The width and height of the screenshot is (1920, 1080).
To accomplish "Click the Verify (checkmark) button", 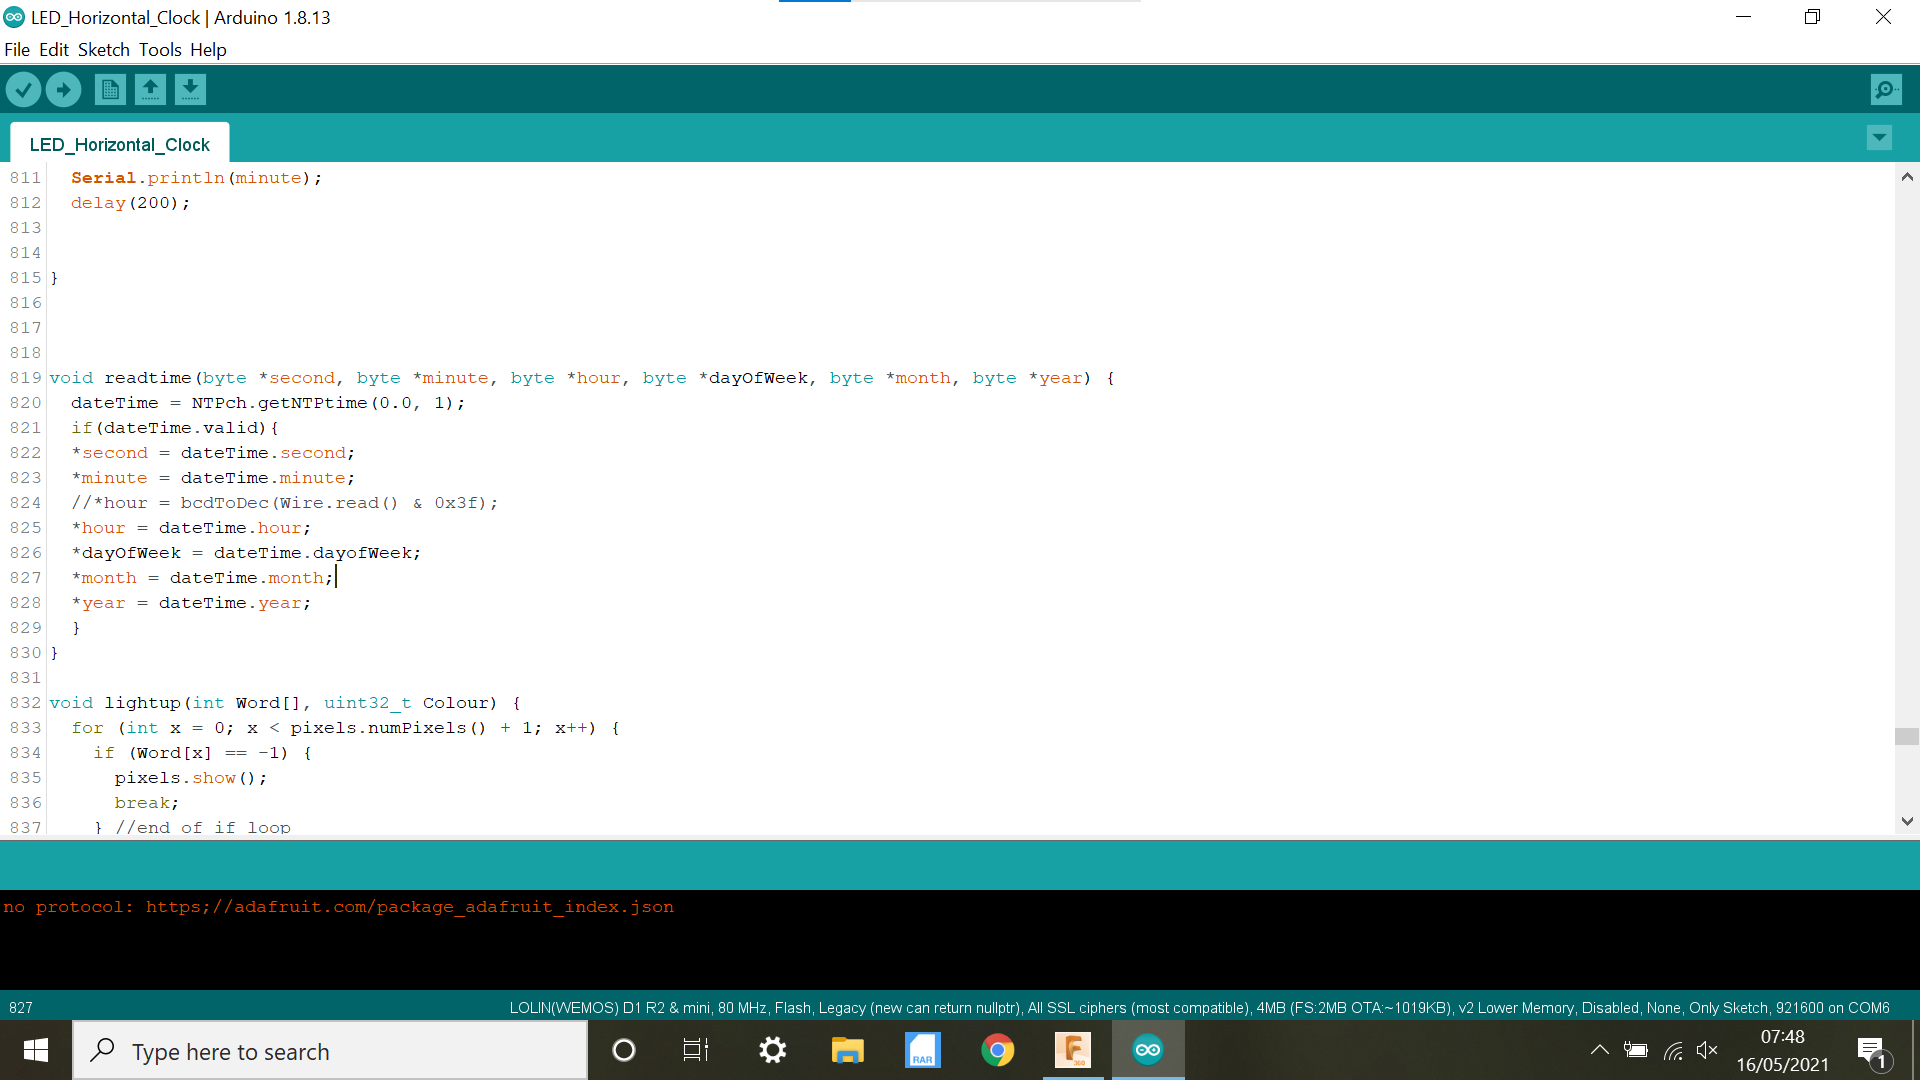I will click(22, 88).
